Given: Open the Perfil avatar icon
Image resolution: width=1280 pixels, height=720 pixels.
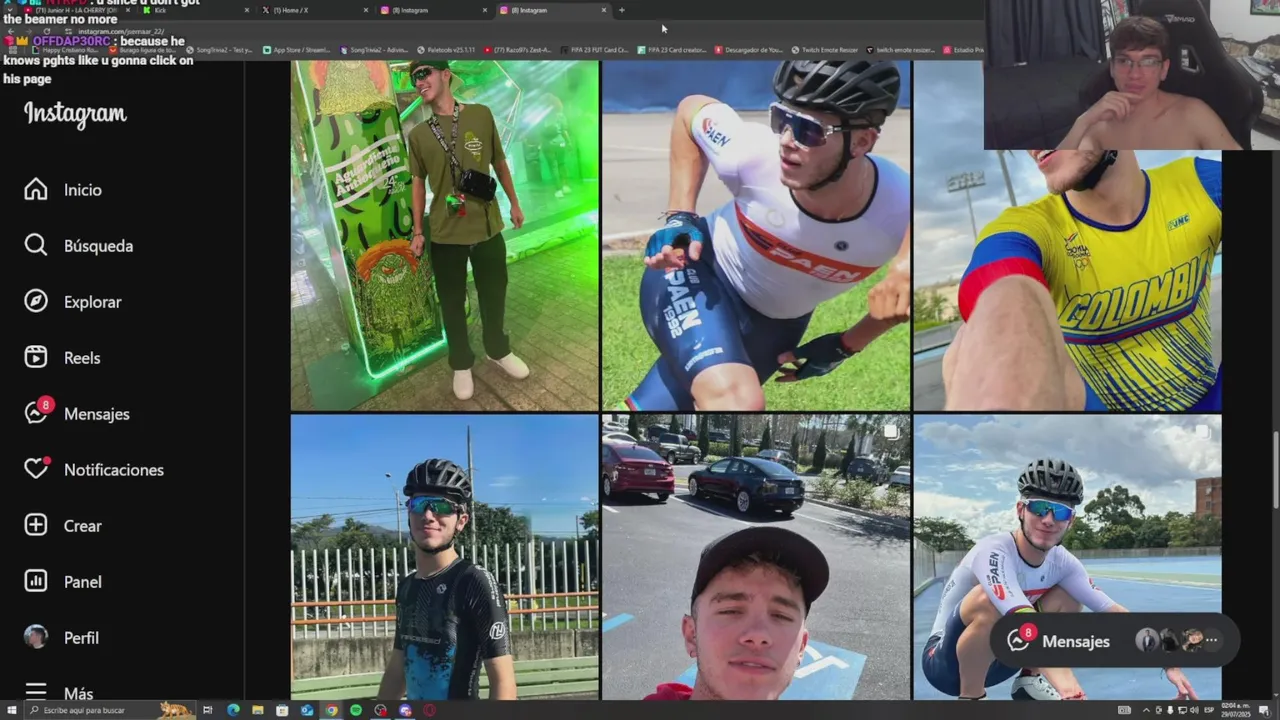Looking at the screenshot, I should tap(36, 637).
